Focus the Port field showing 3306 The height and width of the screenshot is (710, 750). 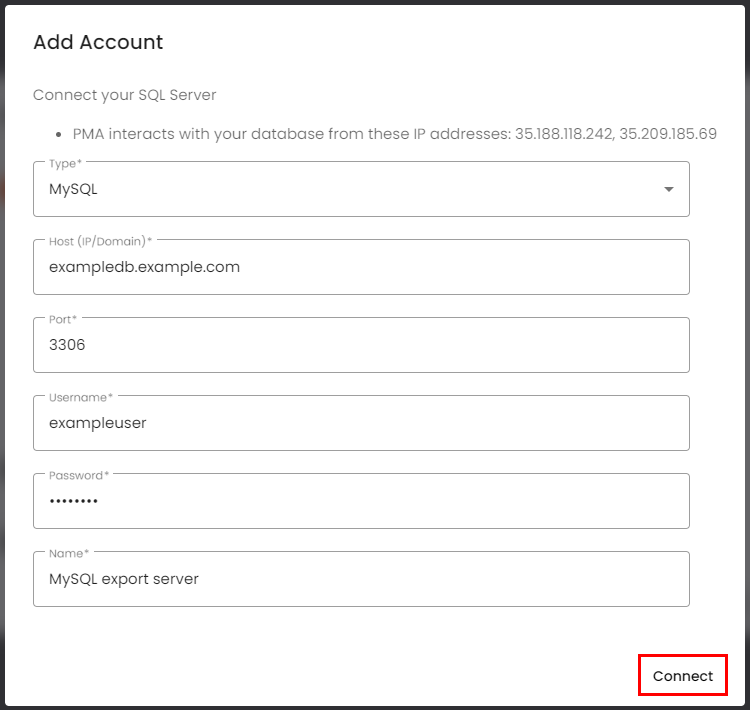(360, 346)
